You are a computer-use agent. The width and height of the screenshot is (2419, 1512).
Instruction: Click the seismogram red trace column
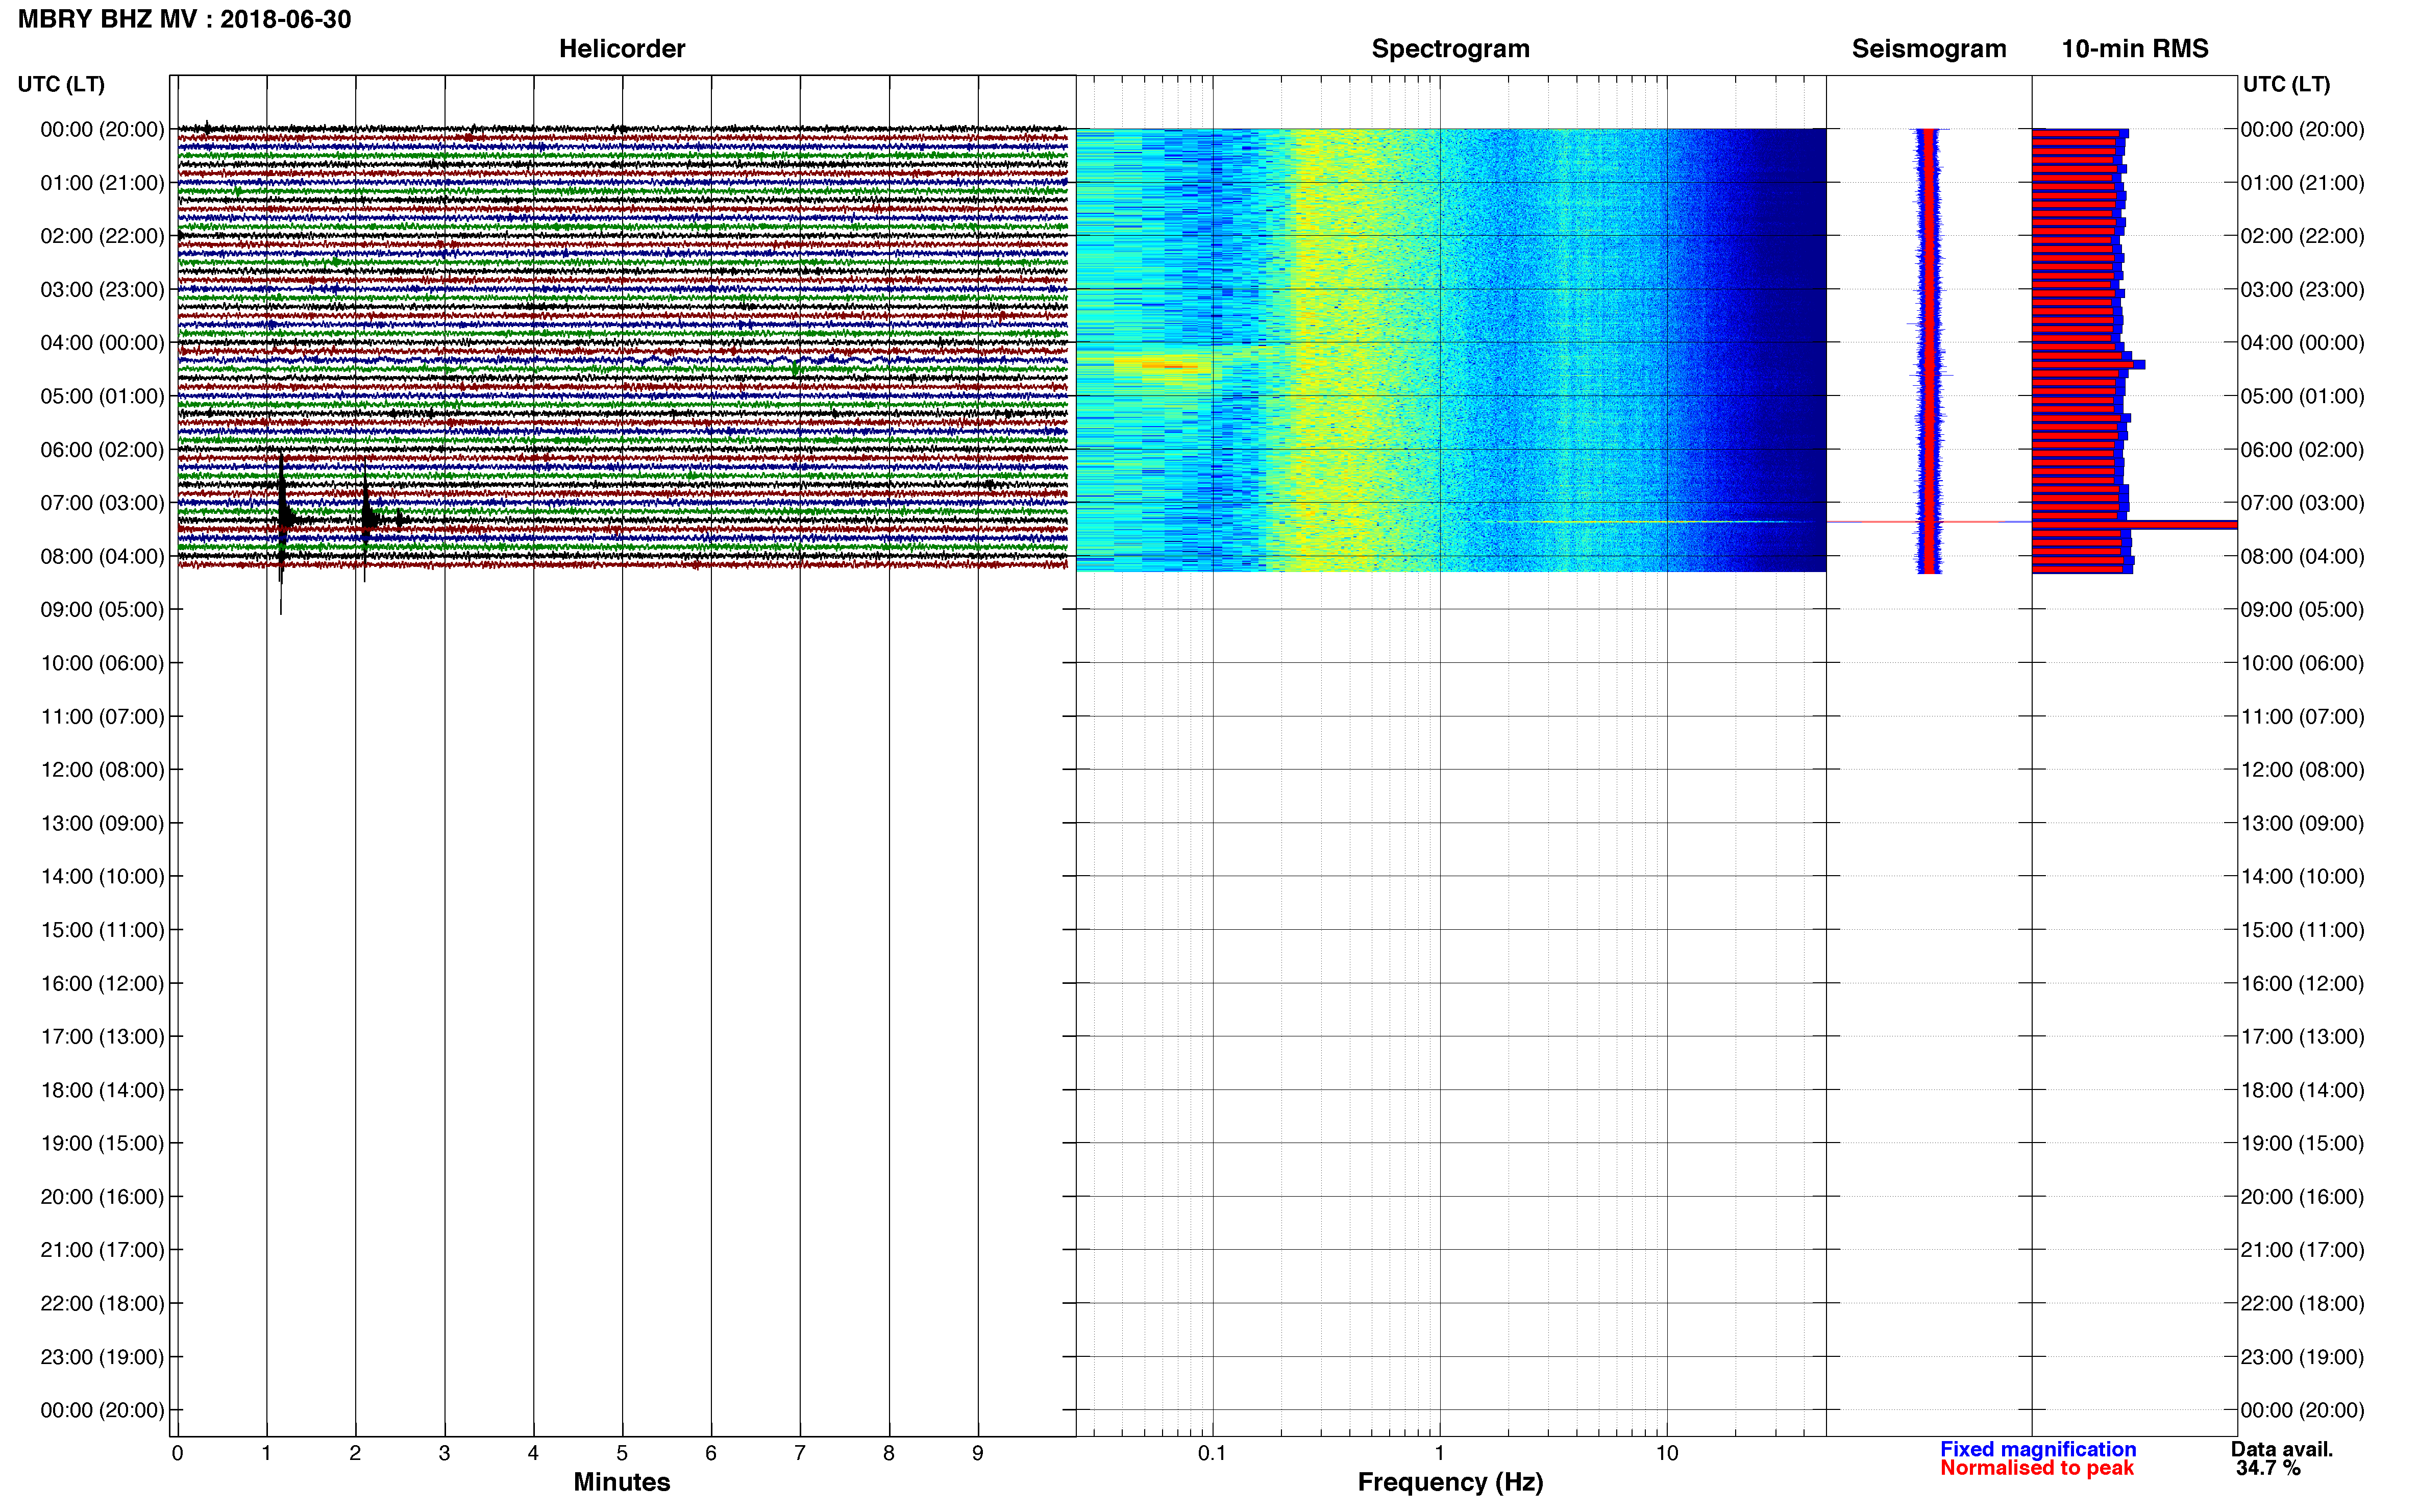[x=1929, y=350]
